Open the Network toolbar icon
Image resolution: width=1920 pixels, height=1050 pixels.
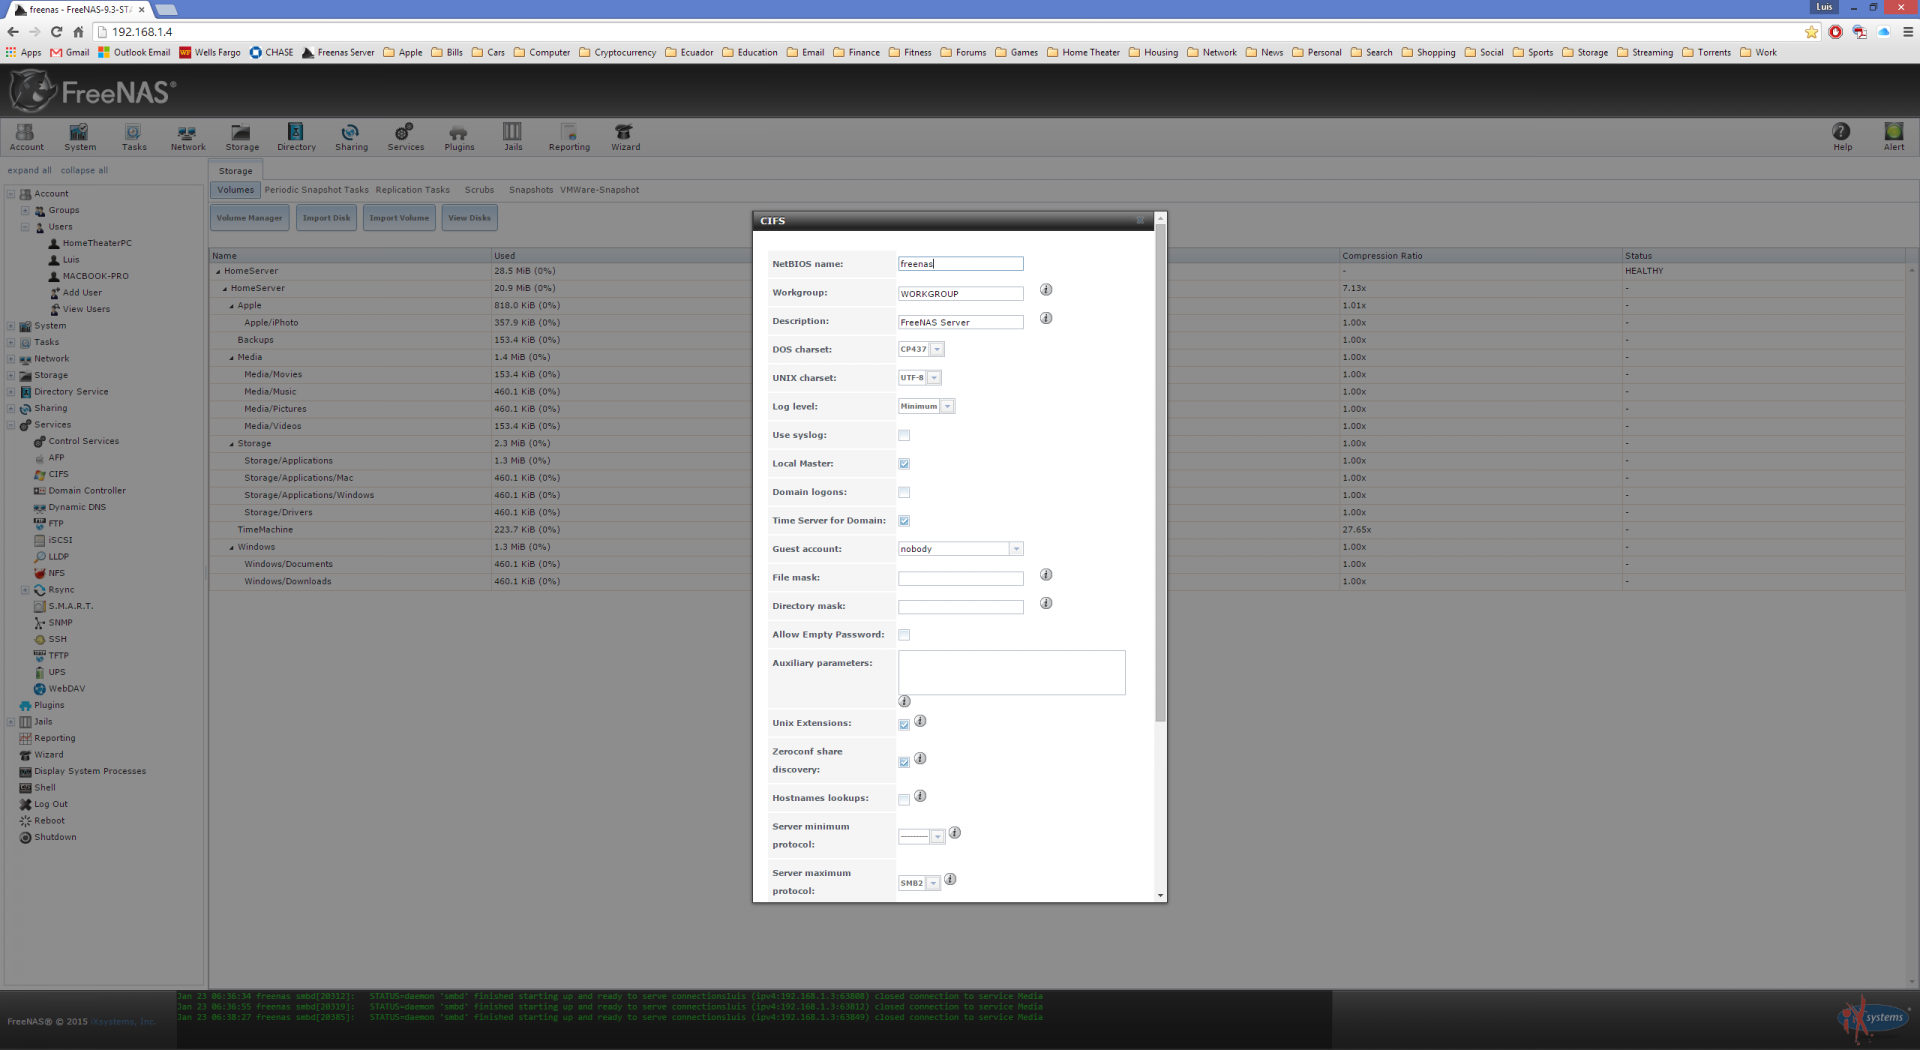pos(187,137)
